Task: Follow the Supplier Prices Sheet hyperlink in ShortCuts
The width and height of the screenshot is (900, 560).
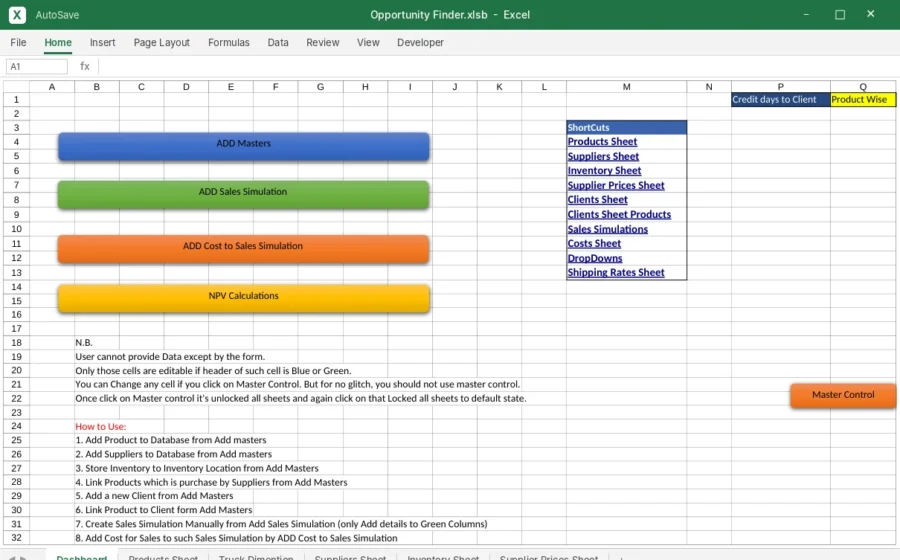Action: coord(616,185)
